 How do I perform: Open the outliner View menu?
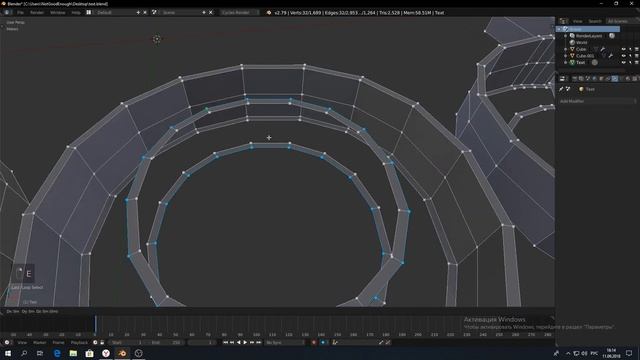click(x=578, y=21)
